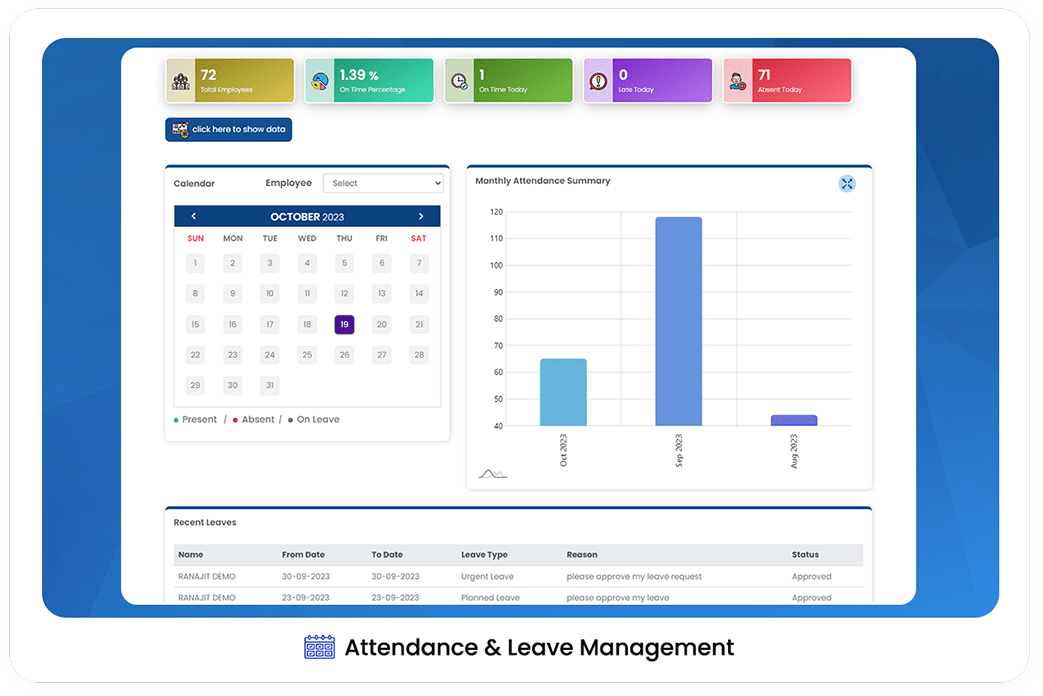
Task: Click the On Time Today clock icon
Action: pyautogui.click(x=459, y=82)
